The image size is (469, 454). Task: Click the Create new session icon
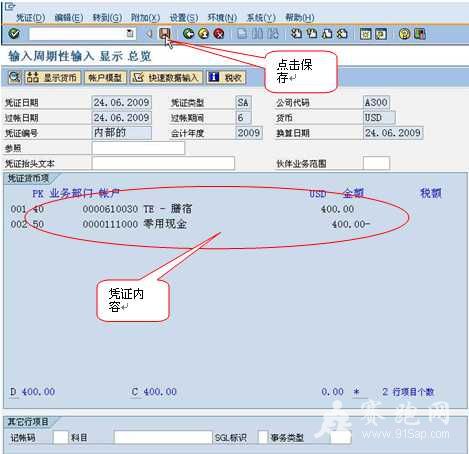[x=366, y=34]
